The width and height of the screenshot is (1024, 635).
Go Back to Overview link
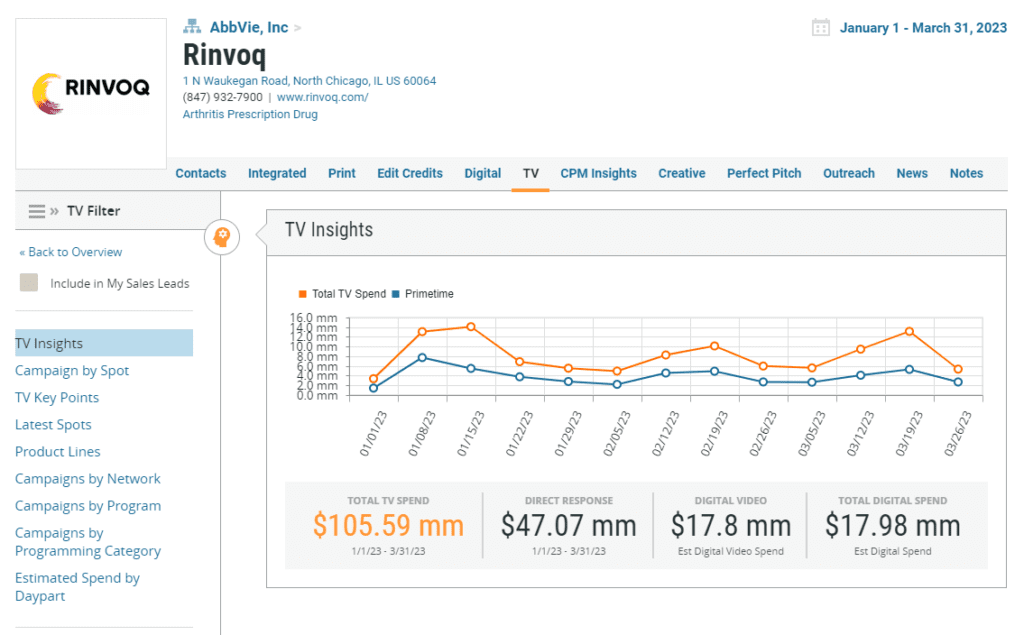(71, 252)
